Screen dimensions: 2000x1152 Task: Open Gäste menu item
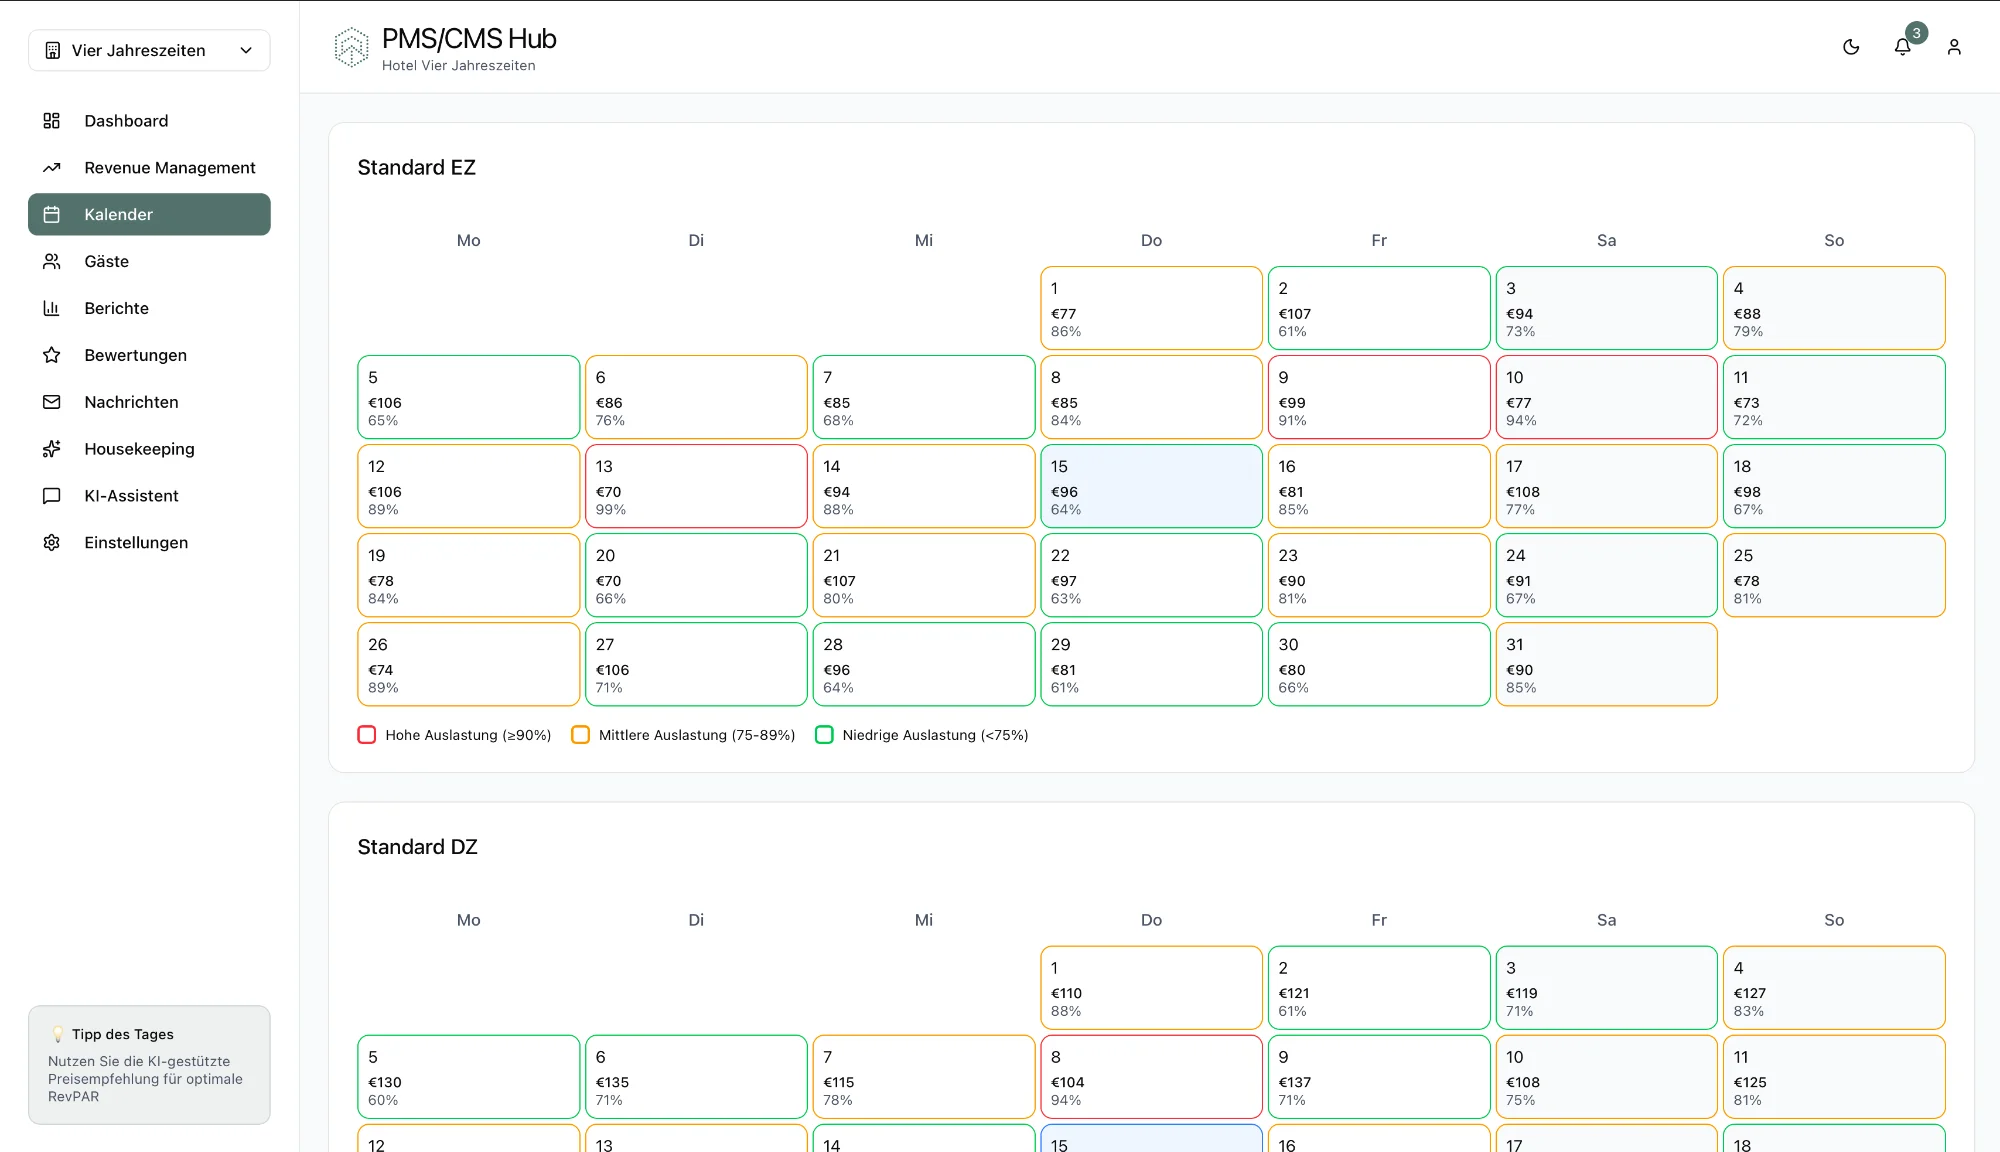click(107, 262)
